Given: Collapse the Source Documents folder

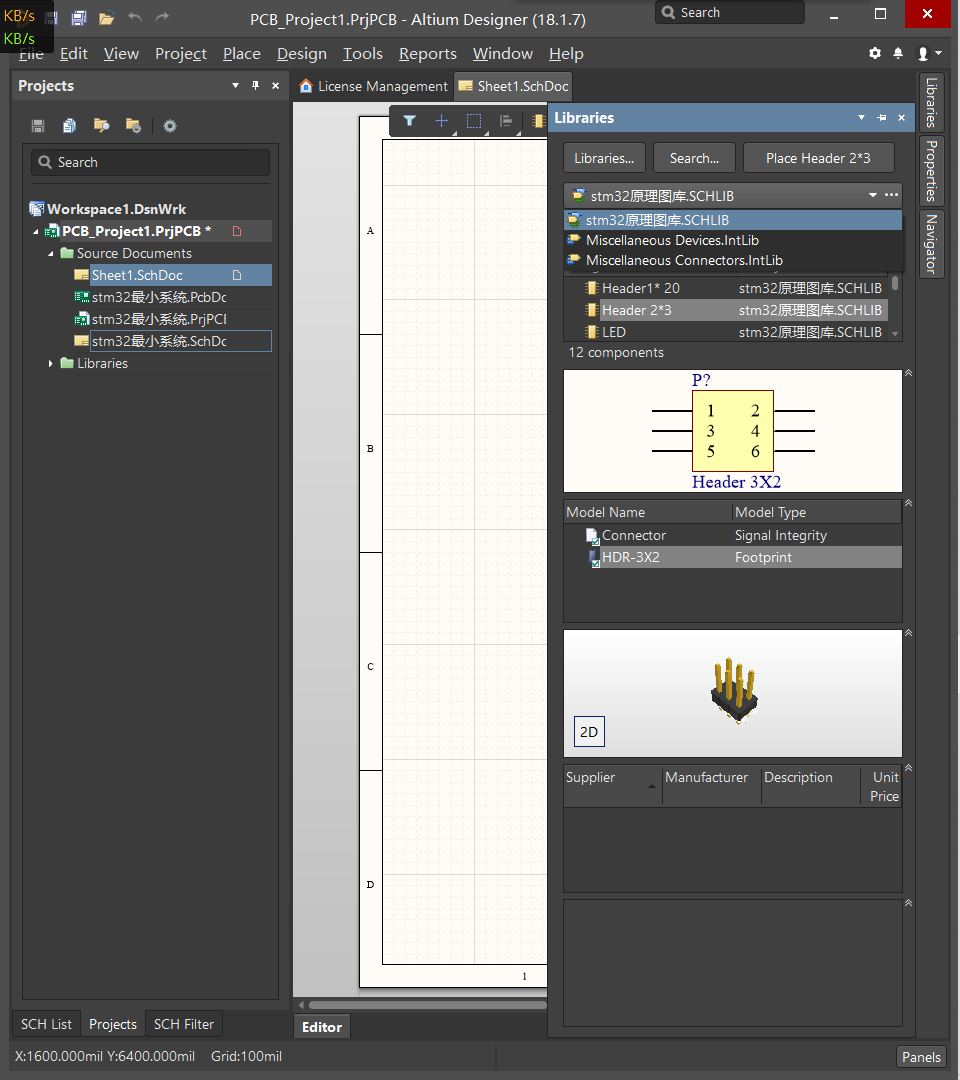Looking at the screenshot, I should [50, 253].
